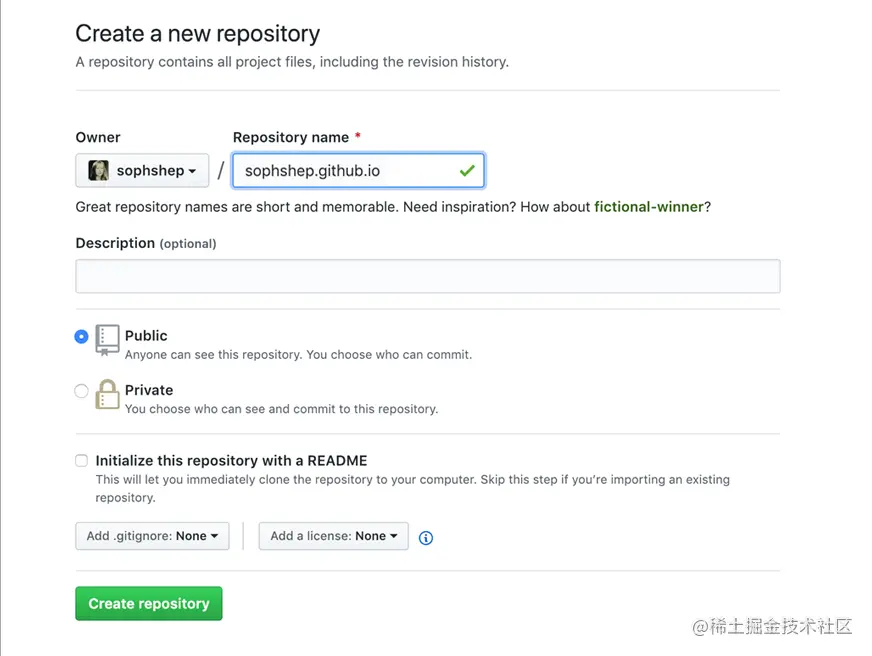Click the Public option label

(146, 336)
